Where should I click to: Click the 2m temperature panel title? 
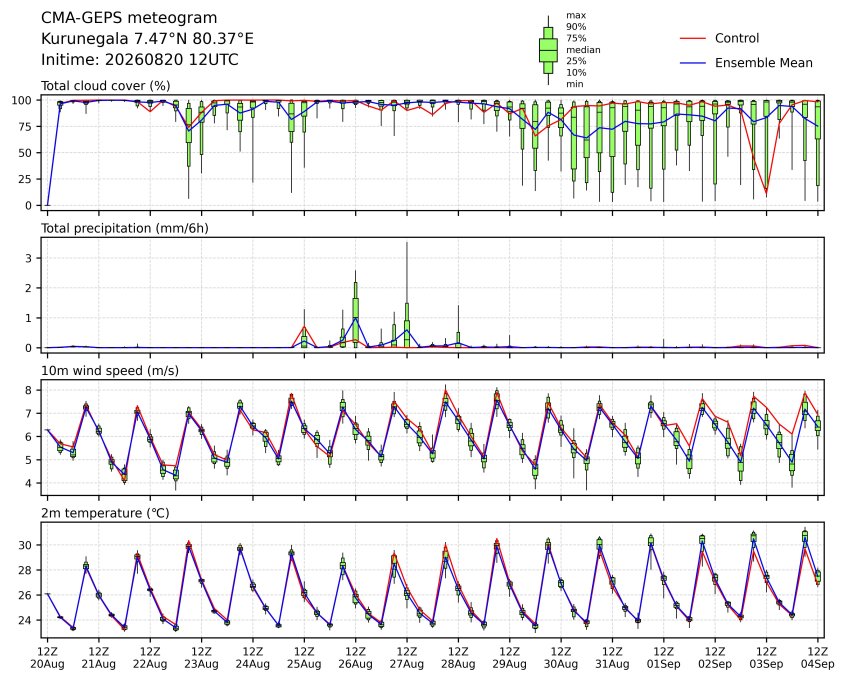pyautogui.click(x=105, y=513)
